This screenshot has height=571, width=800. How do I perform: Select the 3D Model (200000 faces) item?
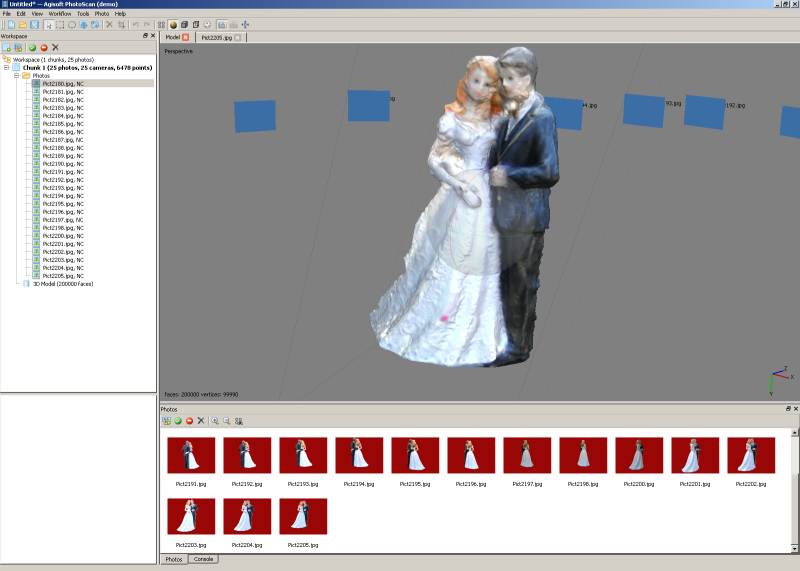[x=63, y=284]
